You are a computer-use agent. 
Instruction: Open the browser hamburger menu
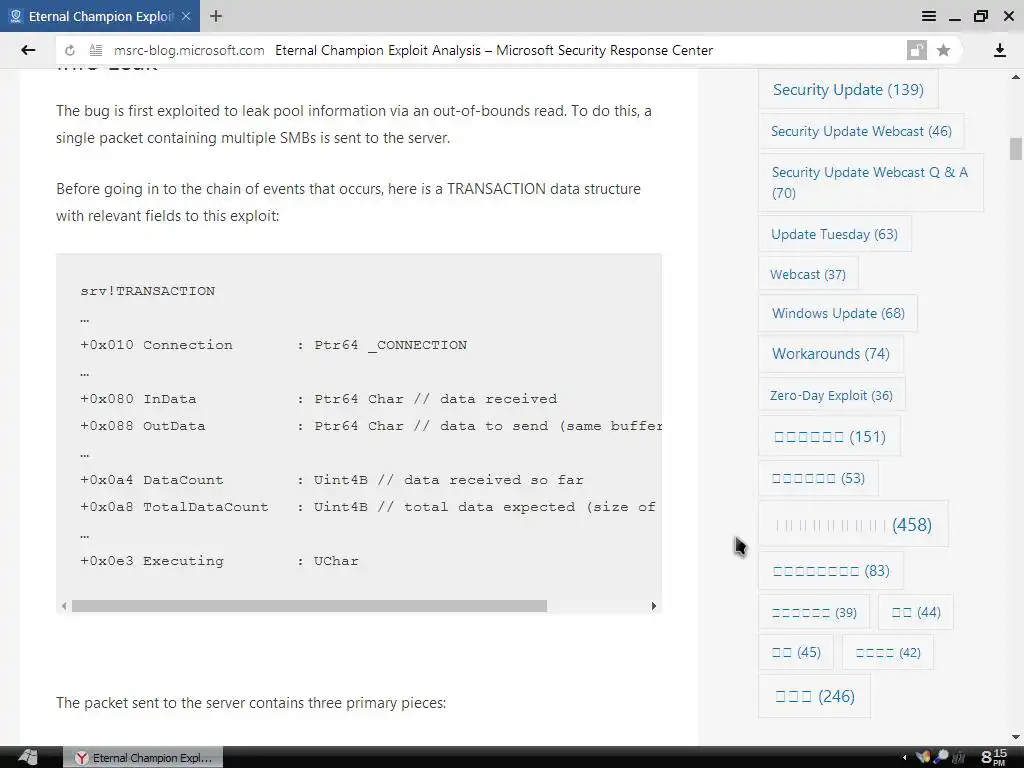929,16
